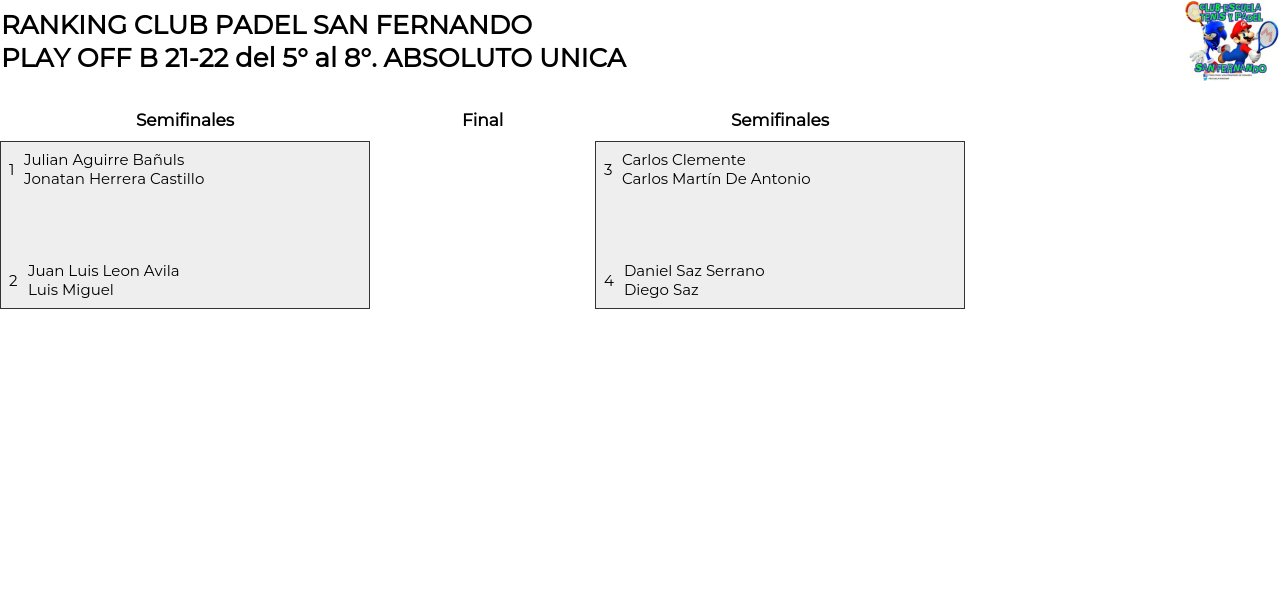Click player Jonatan Herrera Castillo
This screenshot has height=613, width=1280.
(x=114, y=179)
